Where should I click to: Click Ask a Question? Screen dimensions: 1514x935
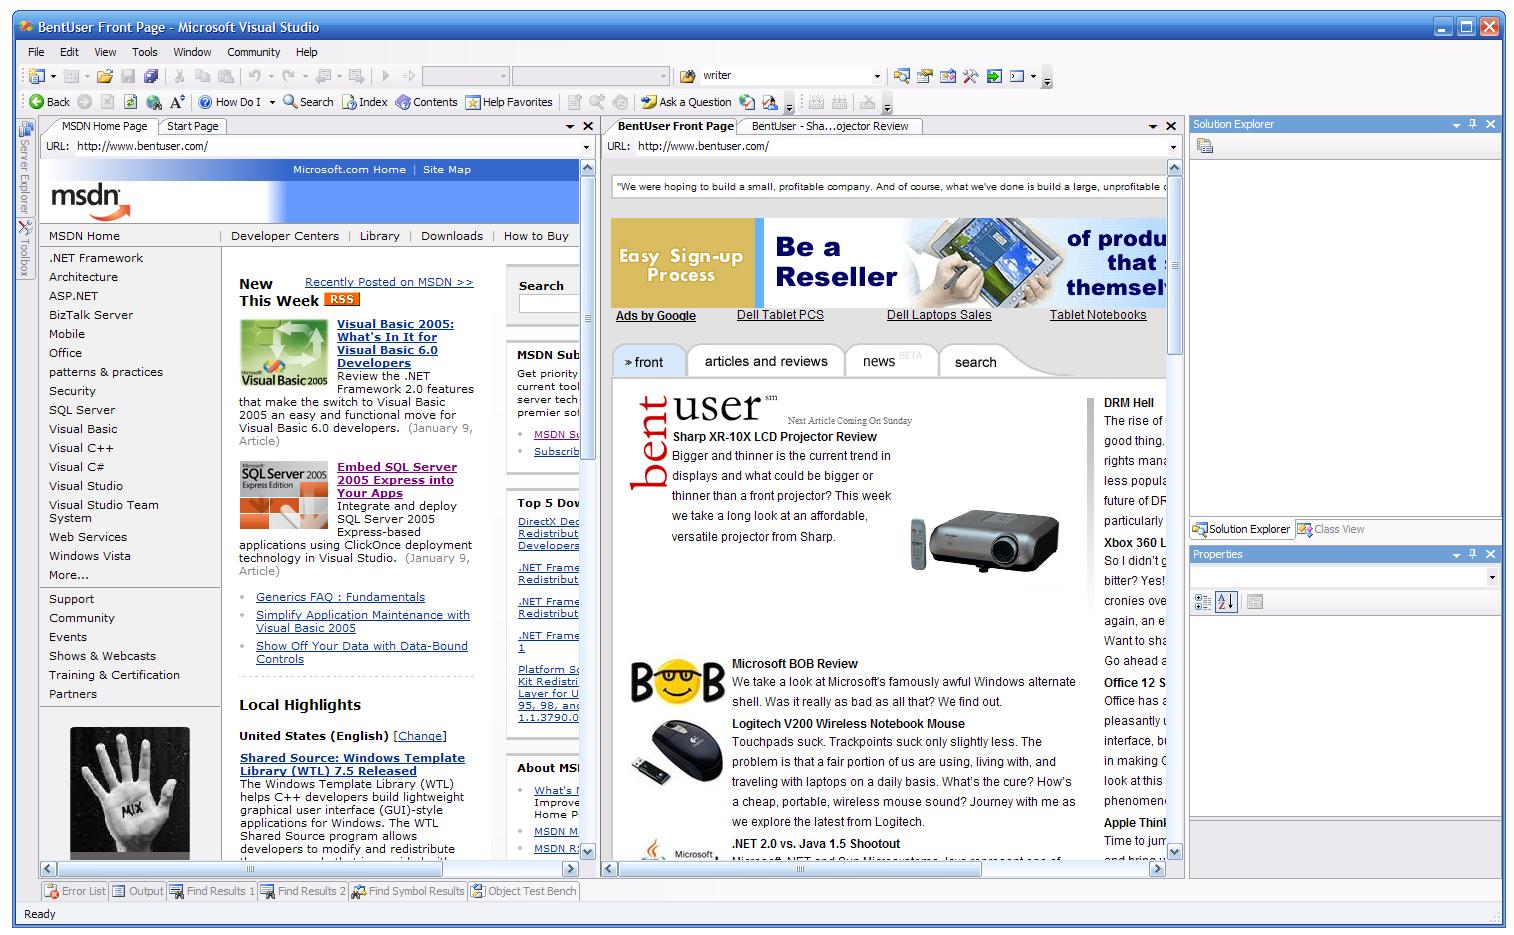pyautogui.click(x=686, y=102)
